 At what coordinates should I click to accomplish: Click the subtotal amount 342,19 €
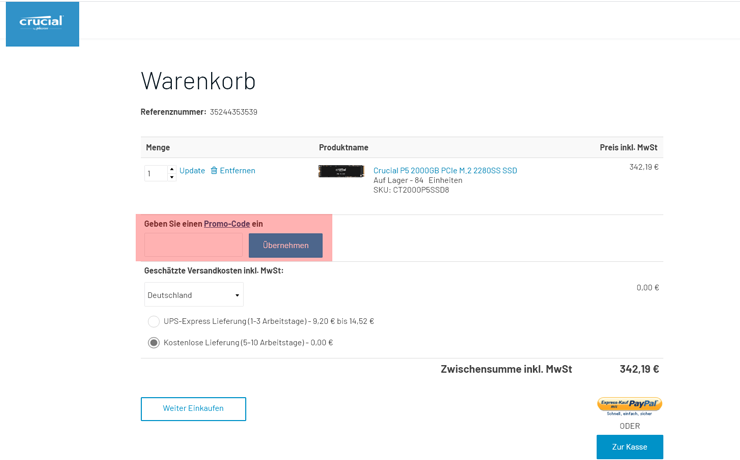click(639, 369)
